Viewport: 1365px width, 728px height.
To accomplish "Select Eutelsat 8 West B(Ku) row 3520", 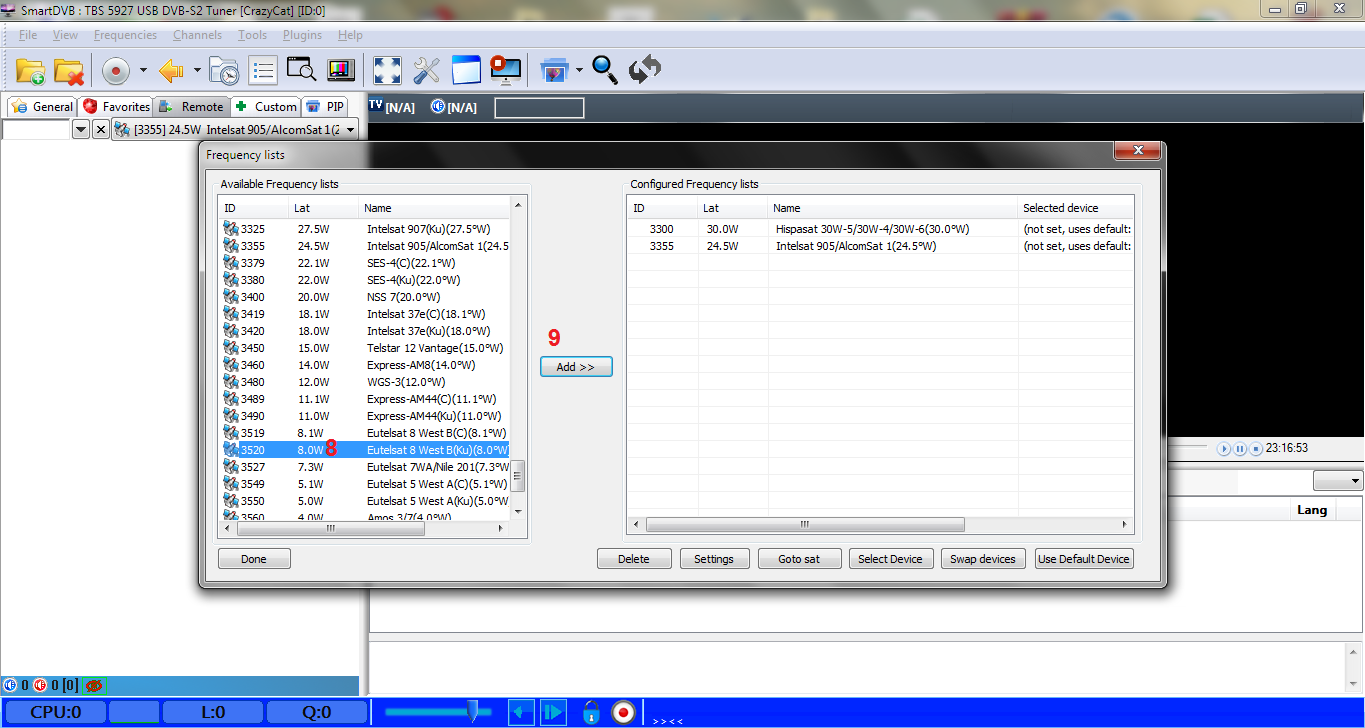I will click(364, 450).
